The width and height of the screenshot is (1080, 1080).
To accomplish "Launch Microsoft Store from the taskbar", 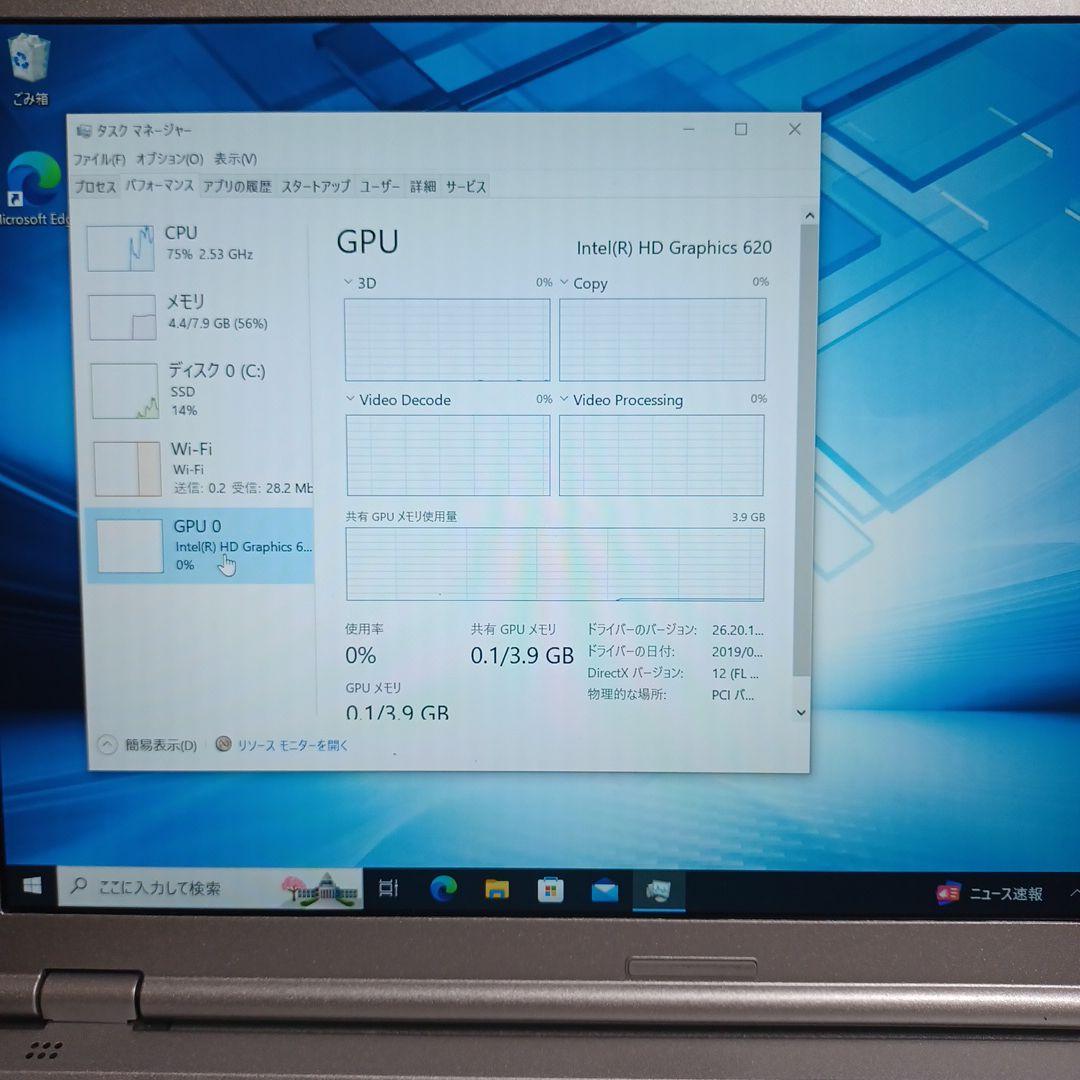I will [x=551, y=888].
